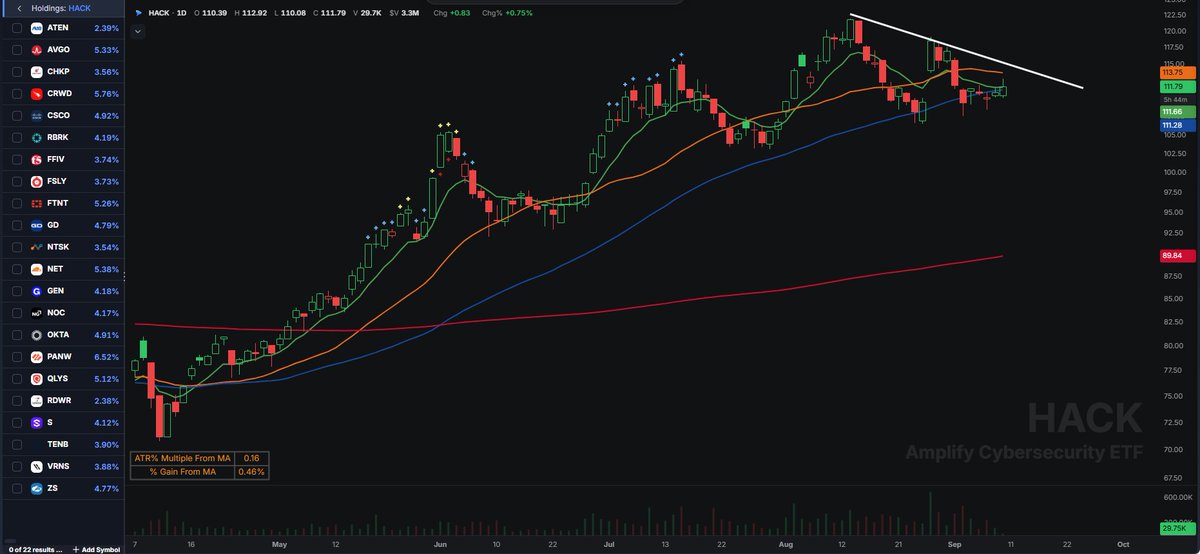This screenshot has height=554, width=1200.
Task: Tick the checkbox for CHKP
Action: (x=16, y=72)
